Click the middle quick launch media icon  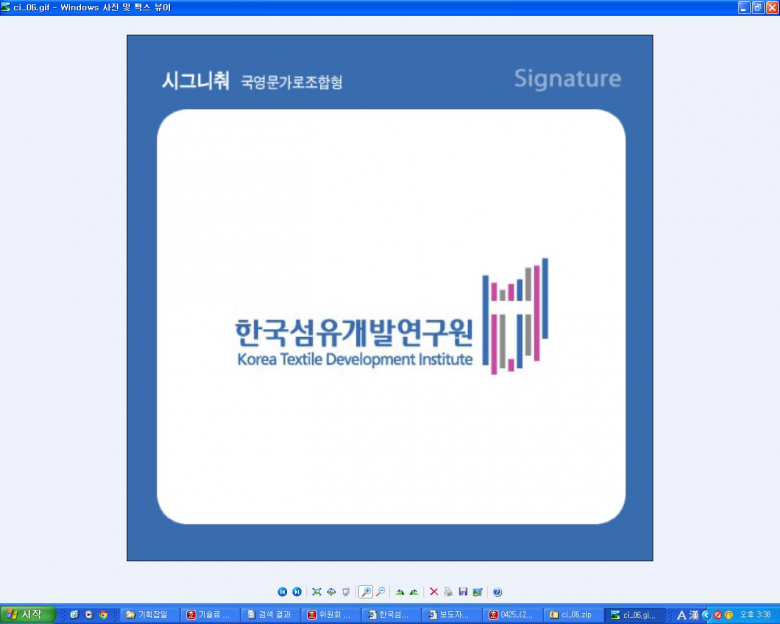tap(89, 615)
